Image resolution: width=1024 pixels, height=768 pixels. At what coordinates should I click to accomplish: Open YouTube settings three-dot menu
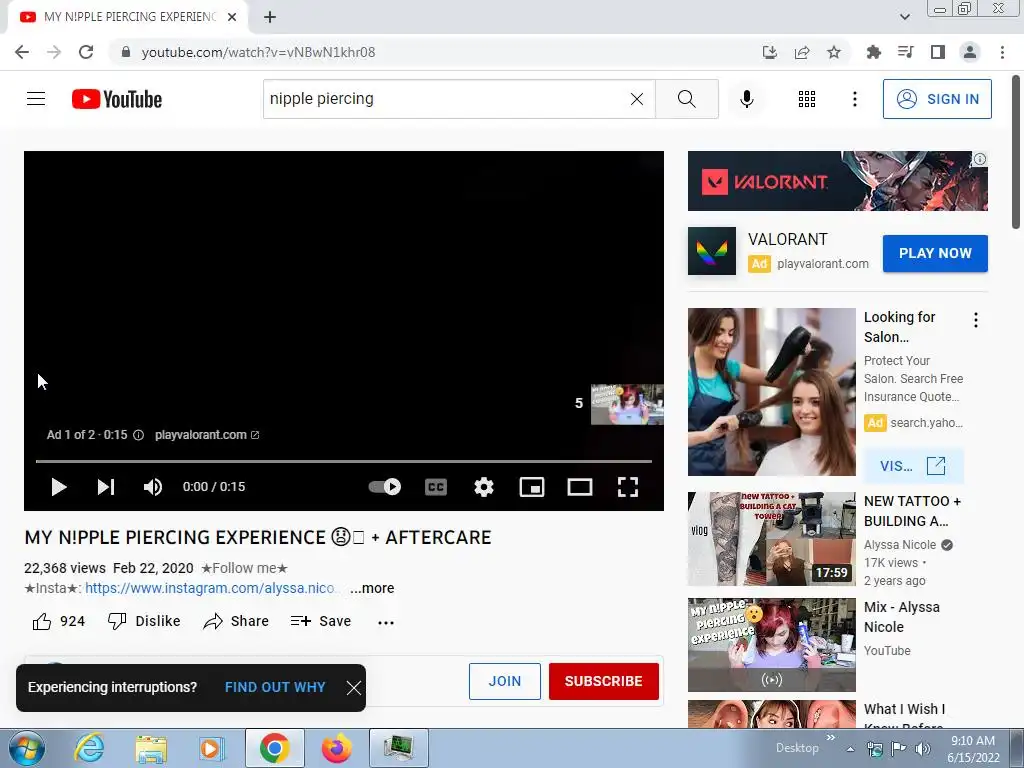tap(854, 99)
